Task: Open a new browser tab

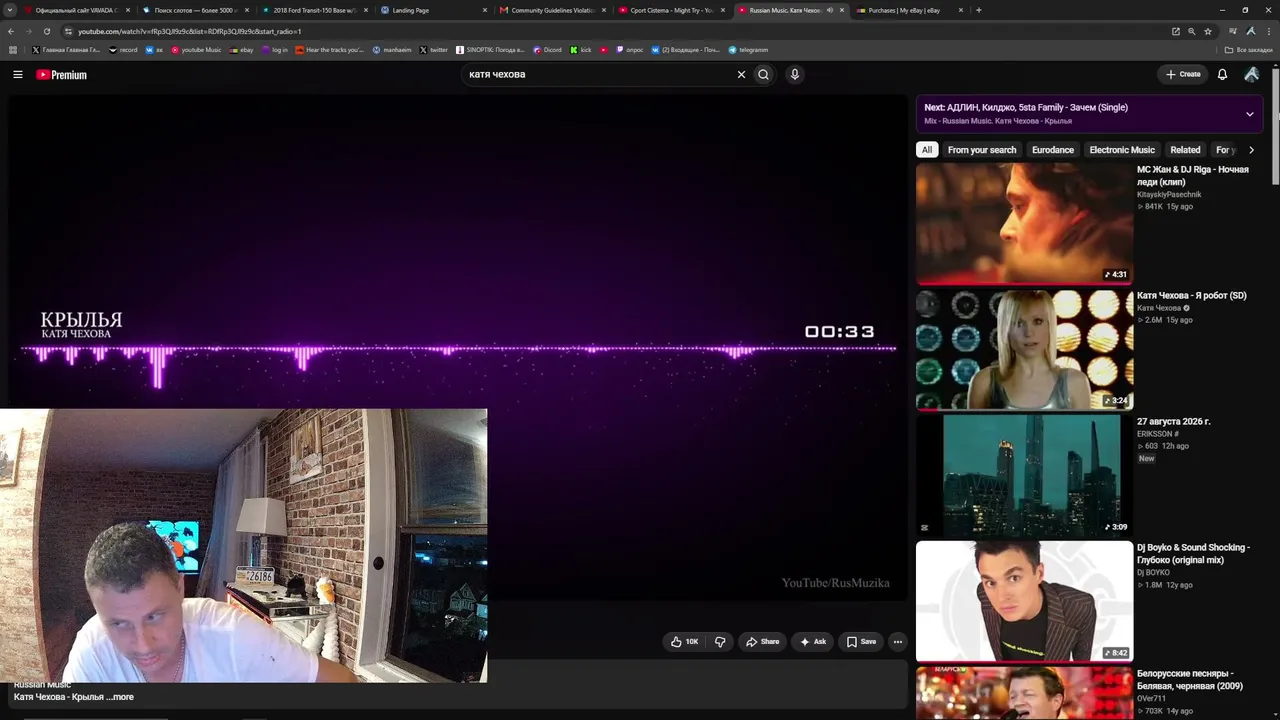Action: click(978, 10)
